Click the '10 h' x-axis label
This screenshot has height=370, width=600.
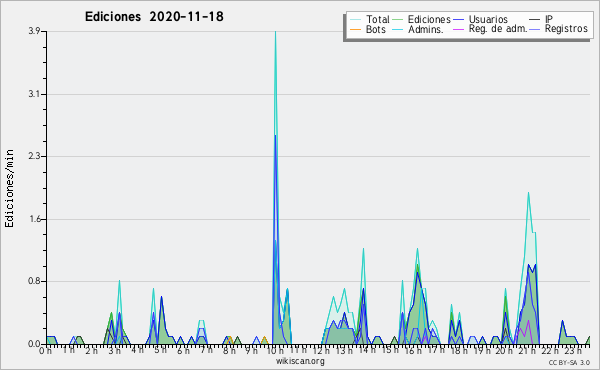pos(275,351)
